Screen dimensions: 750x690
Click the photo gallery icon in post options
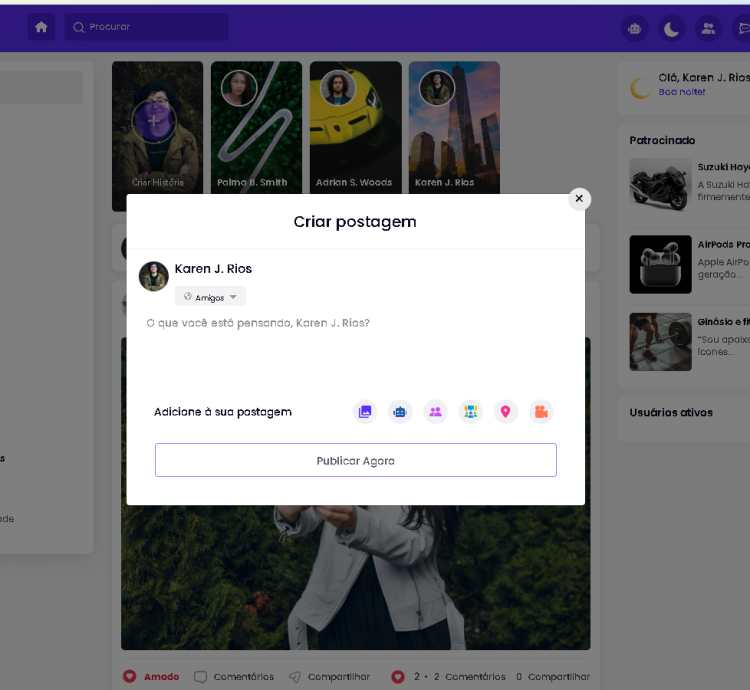point(365,411)
